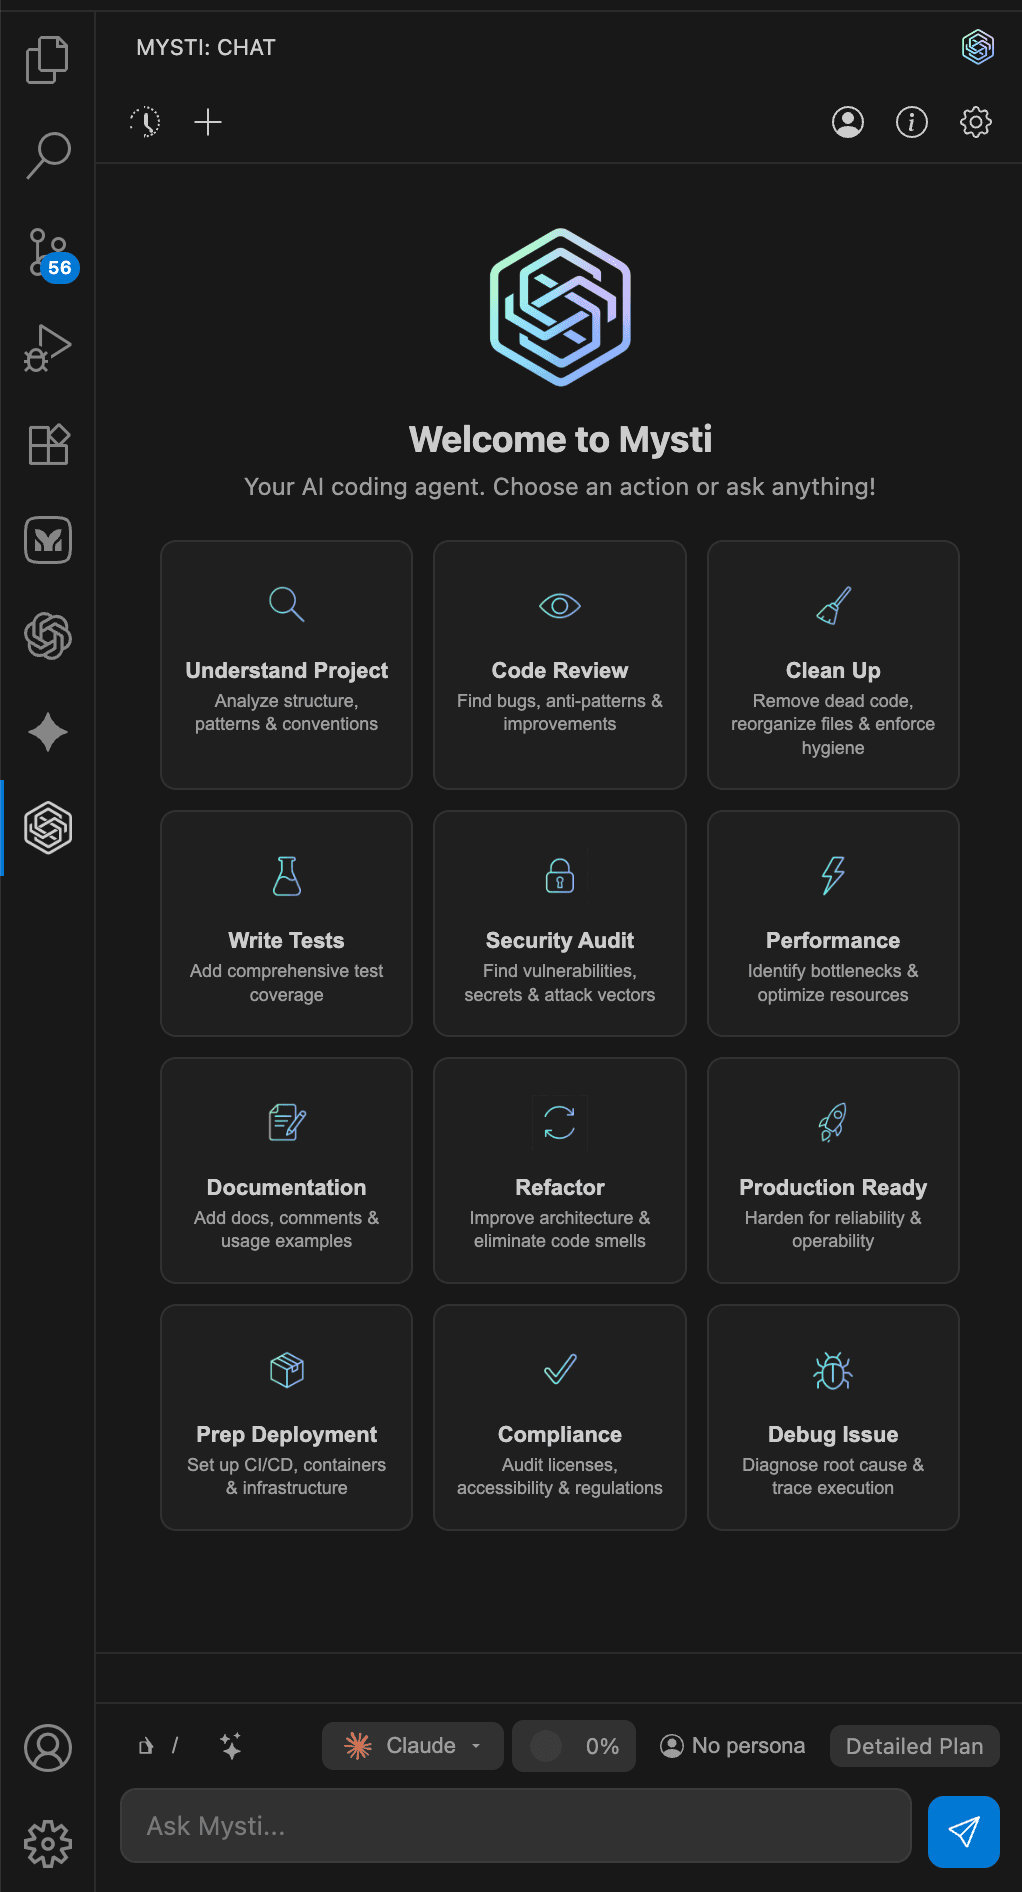This screenshot has height=1892, width=1022.
Task: Choose the Security Audit card
Action: 560,924
